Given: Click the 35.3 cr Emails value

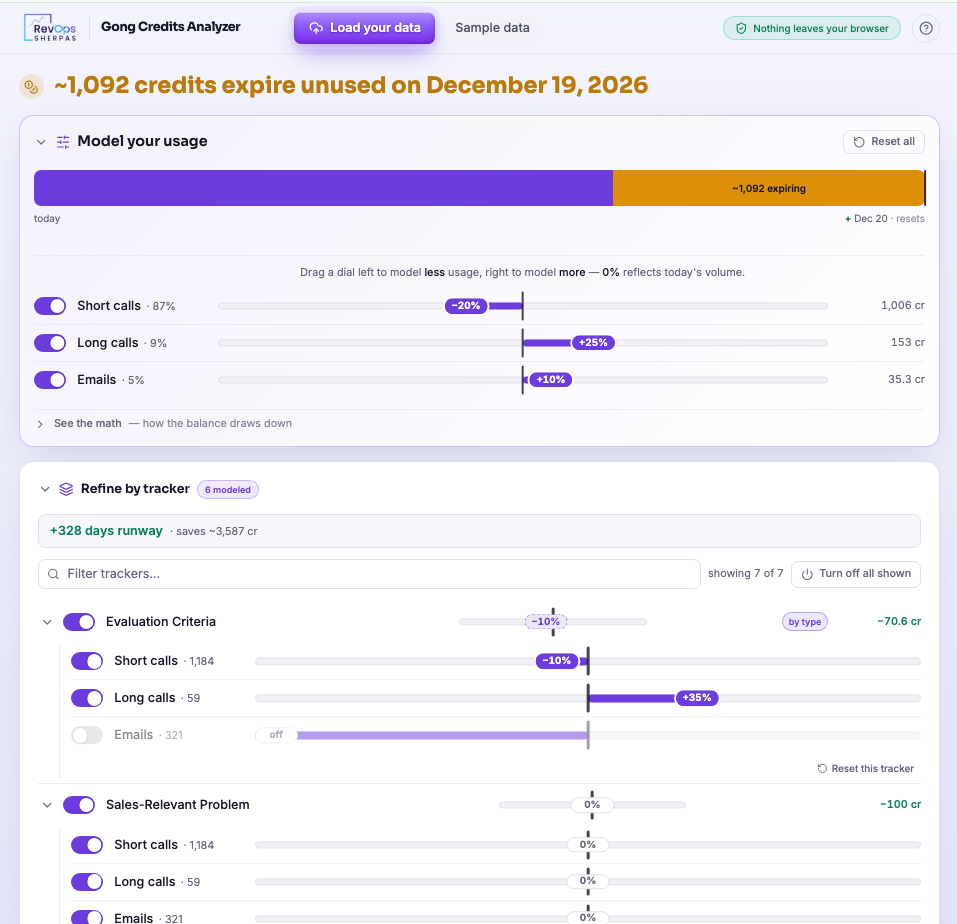Looking at the screenshot, I should point(906,379).
